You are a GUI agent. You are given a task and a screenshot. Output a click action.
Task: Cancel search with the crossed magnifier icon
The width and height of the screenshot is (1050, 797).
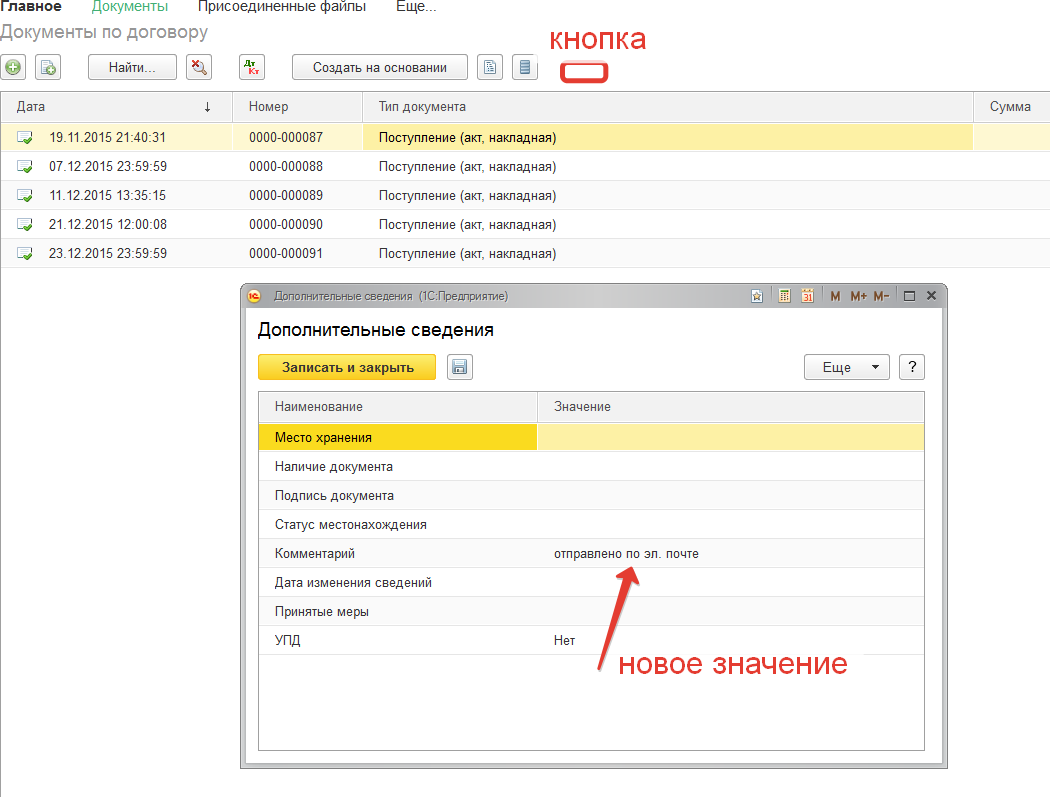[x=199, y=67]
